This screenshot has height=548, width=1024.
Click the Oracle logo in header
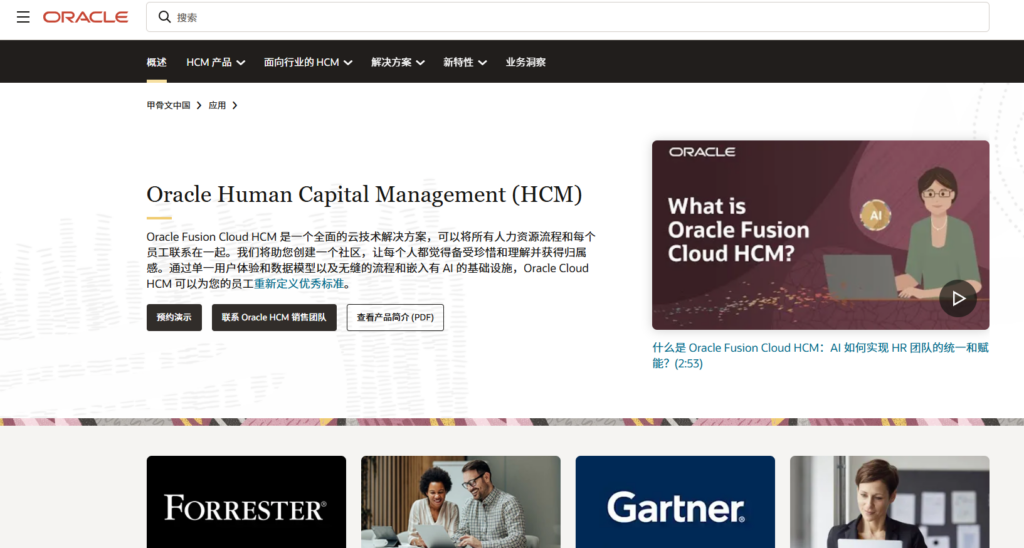click(86, 17)
